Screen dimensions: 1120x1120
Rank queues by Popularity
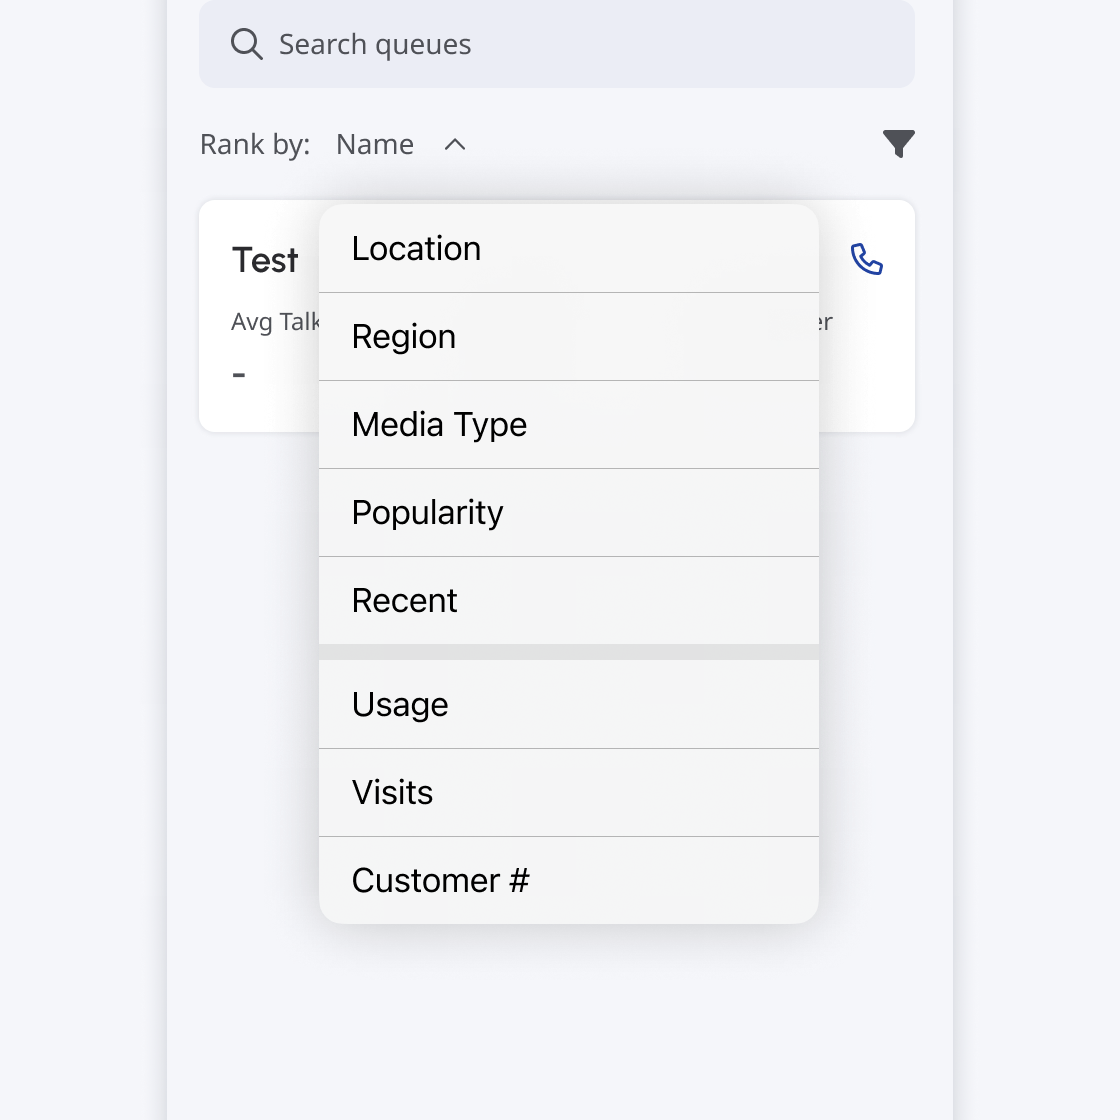coord(568,513)
